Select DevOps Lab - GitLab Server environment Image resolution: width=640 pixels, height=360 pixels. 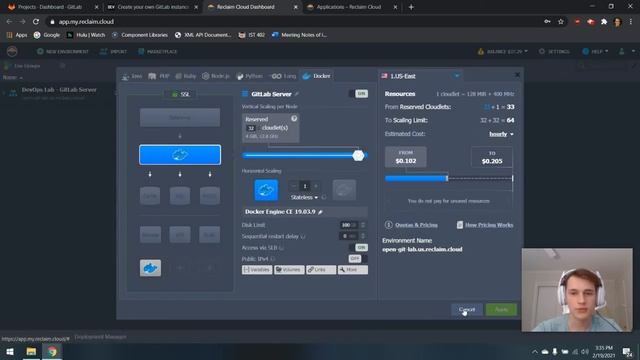(x=59, y=90)
